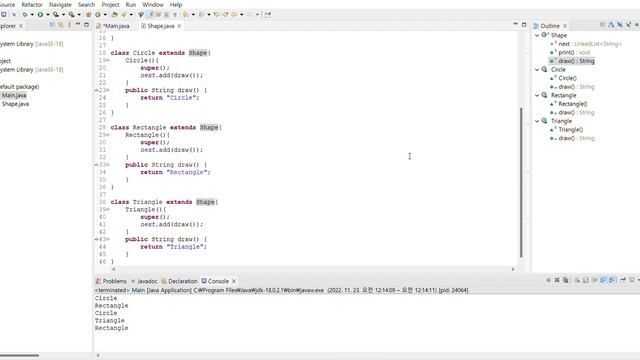The height and width of the screenshot is (360, 640).
Task: Toggle Word Wrap in Console toolbar
Action: coord(595,280)
